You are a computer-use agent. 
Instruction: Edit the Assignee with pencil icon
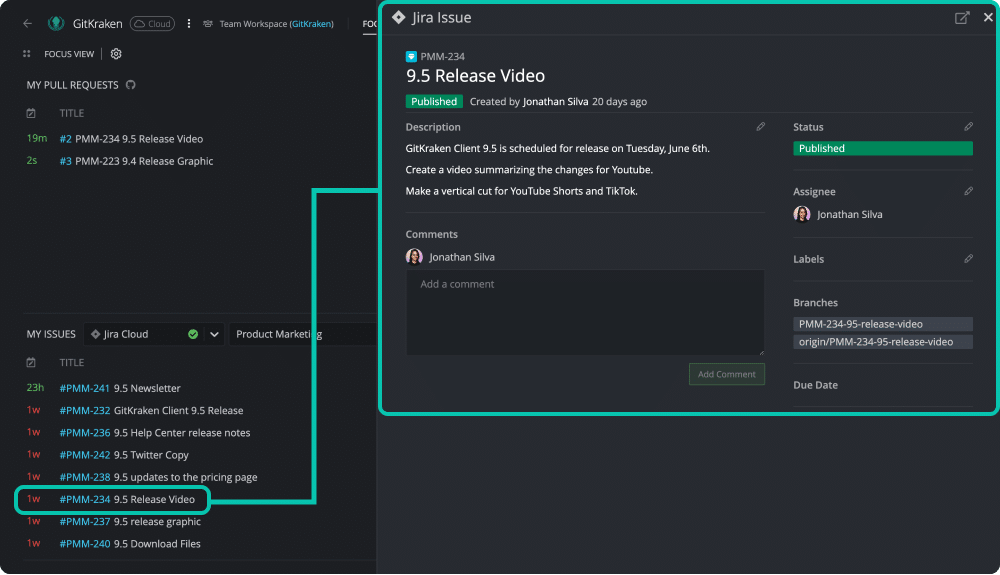(968, 191)
